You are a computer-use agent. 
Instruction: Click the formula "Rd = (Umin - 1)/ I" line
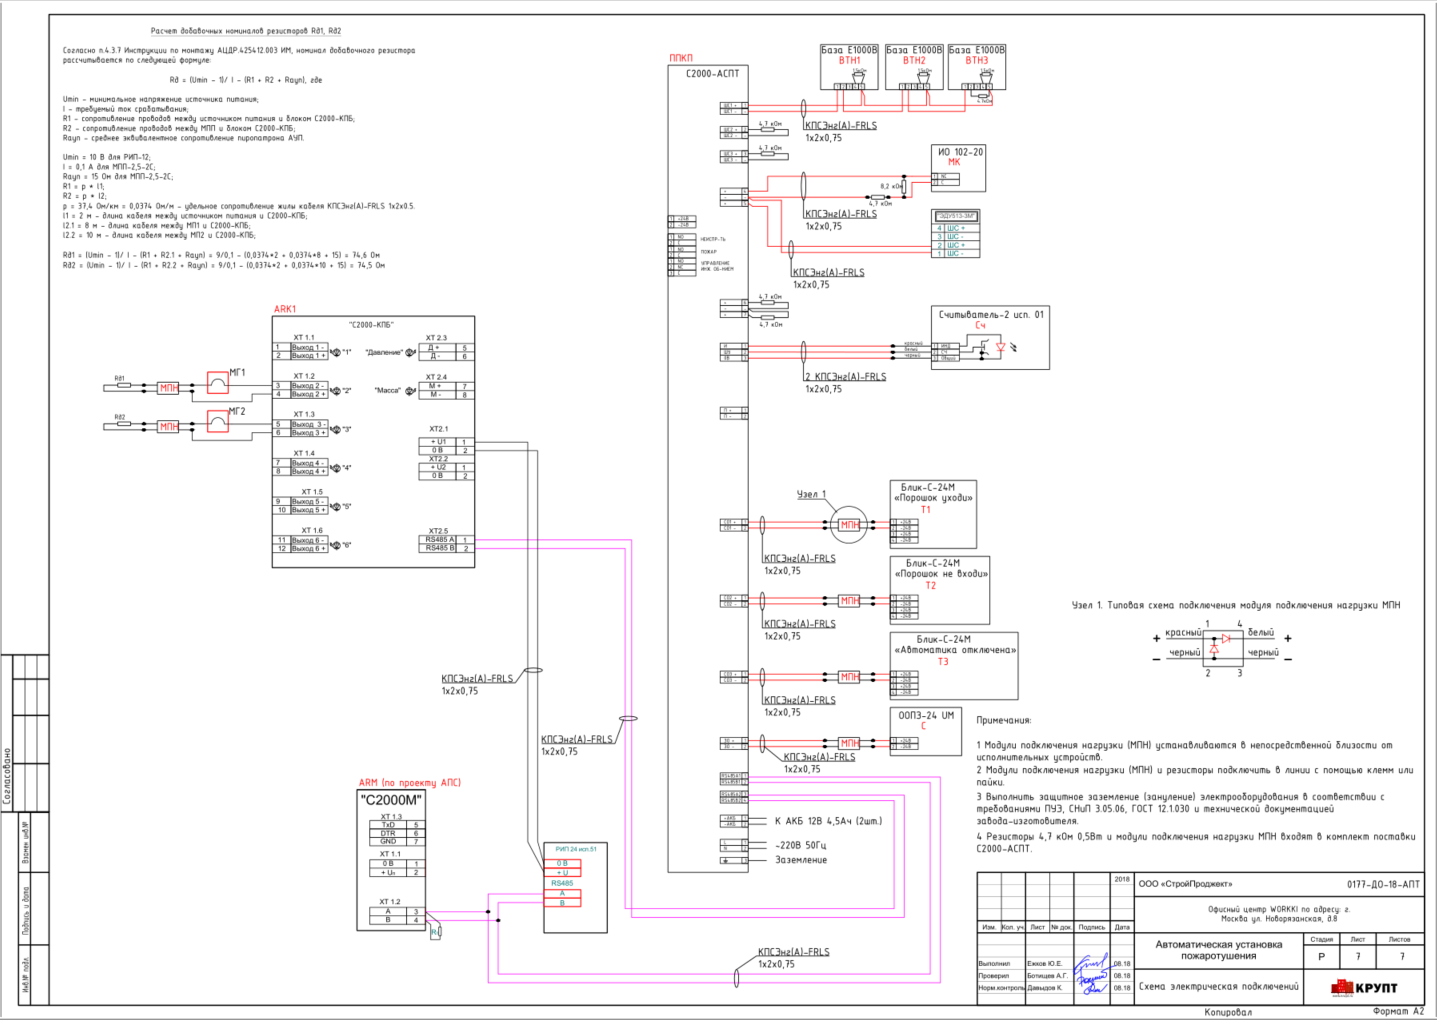click(x=246, y=80)
